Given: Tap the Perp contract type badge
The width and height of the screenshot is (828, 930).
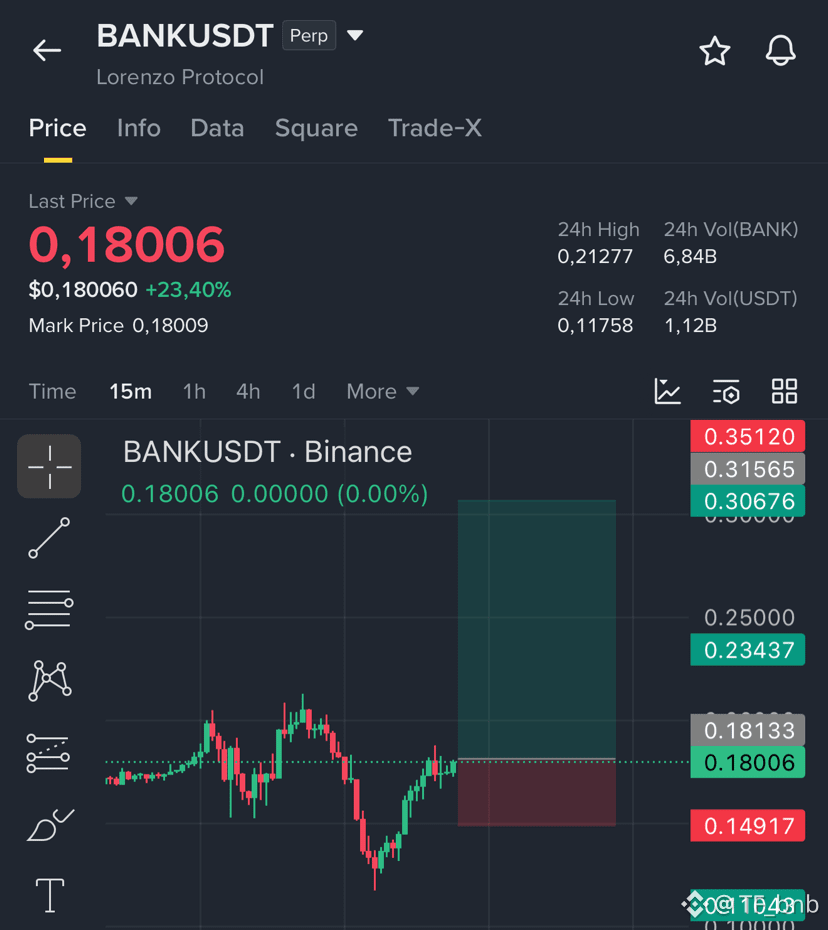Looking at the screenshot, I should click(x=309, y=36).
